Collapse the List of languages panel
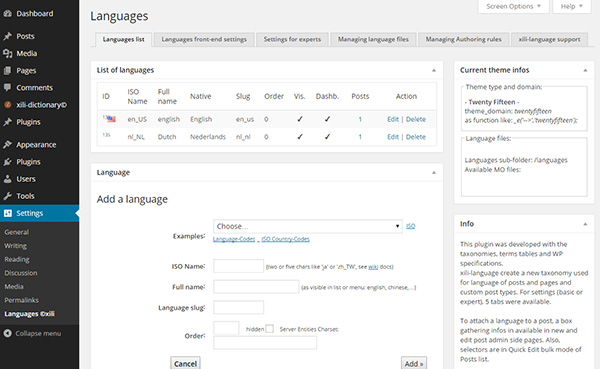 434,70
